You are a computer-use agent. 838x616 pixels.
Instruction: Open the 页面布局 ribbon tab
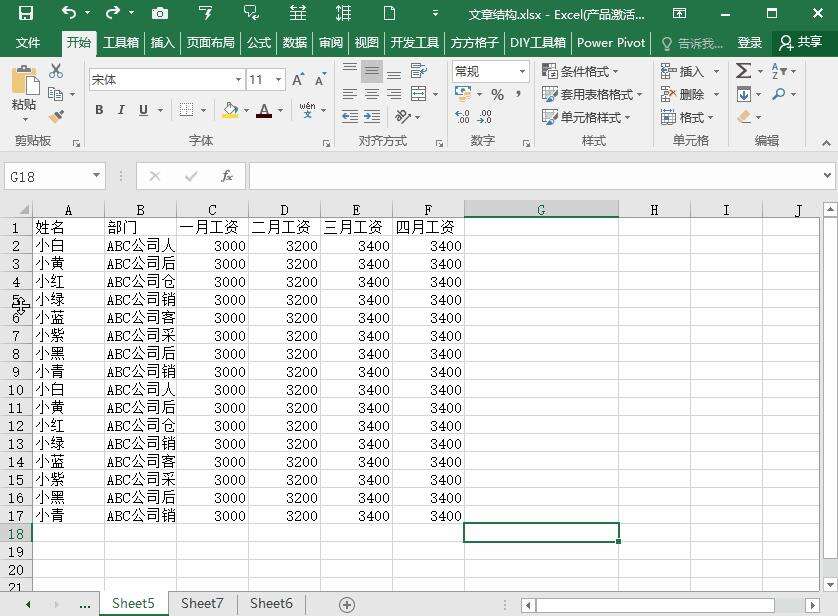coord(210,43)
